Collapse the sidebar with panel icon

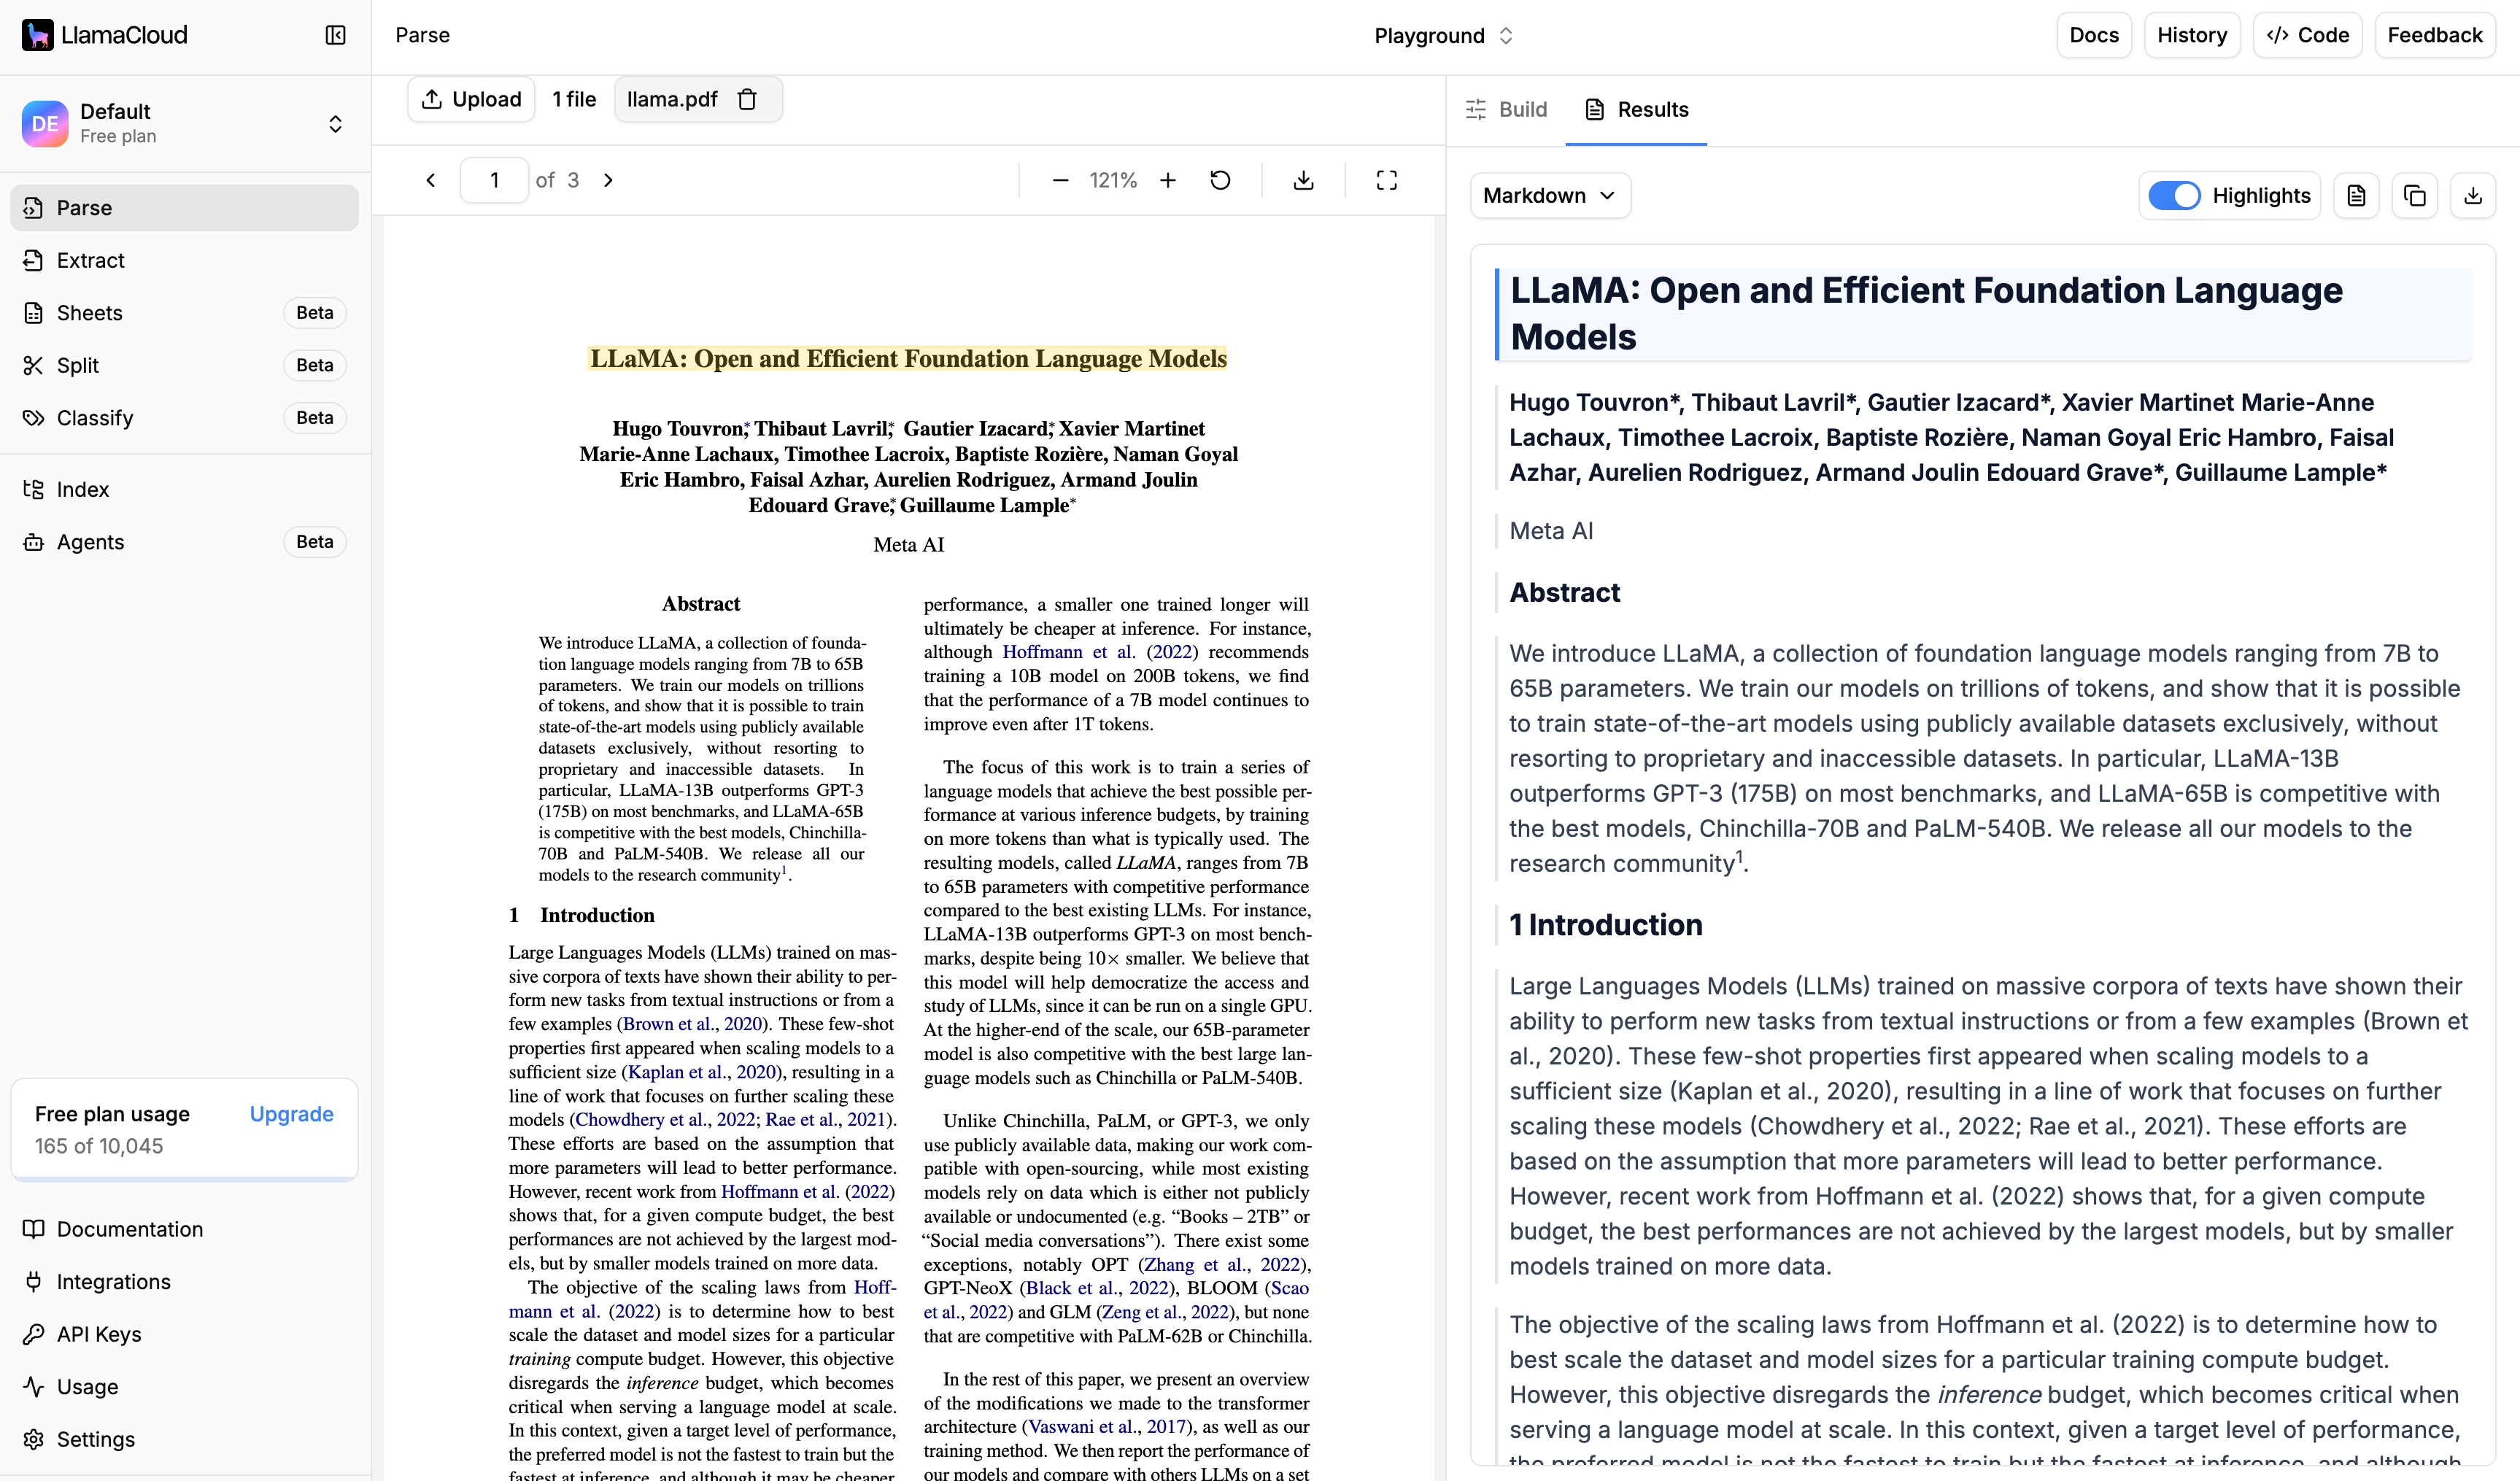pyautogui.click(x=335, y=35)
